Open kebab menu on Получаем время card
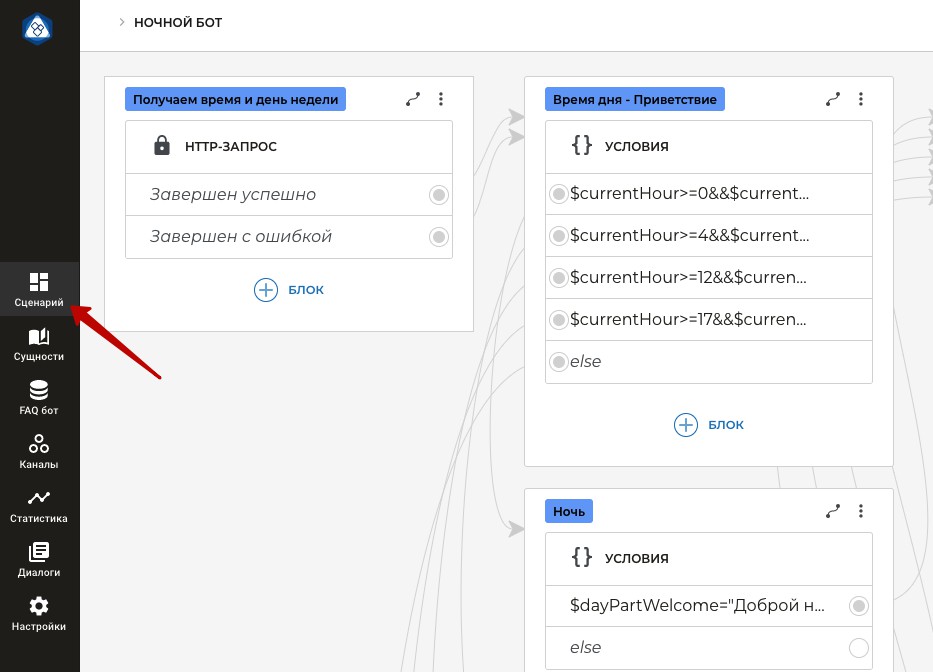 coord(441,99)
